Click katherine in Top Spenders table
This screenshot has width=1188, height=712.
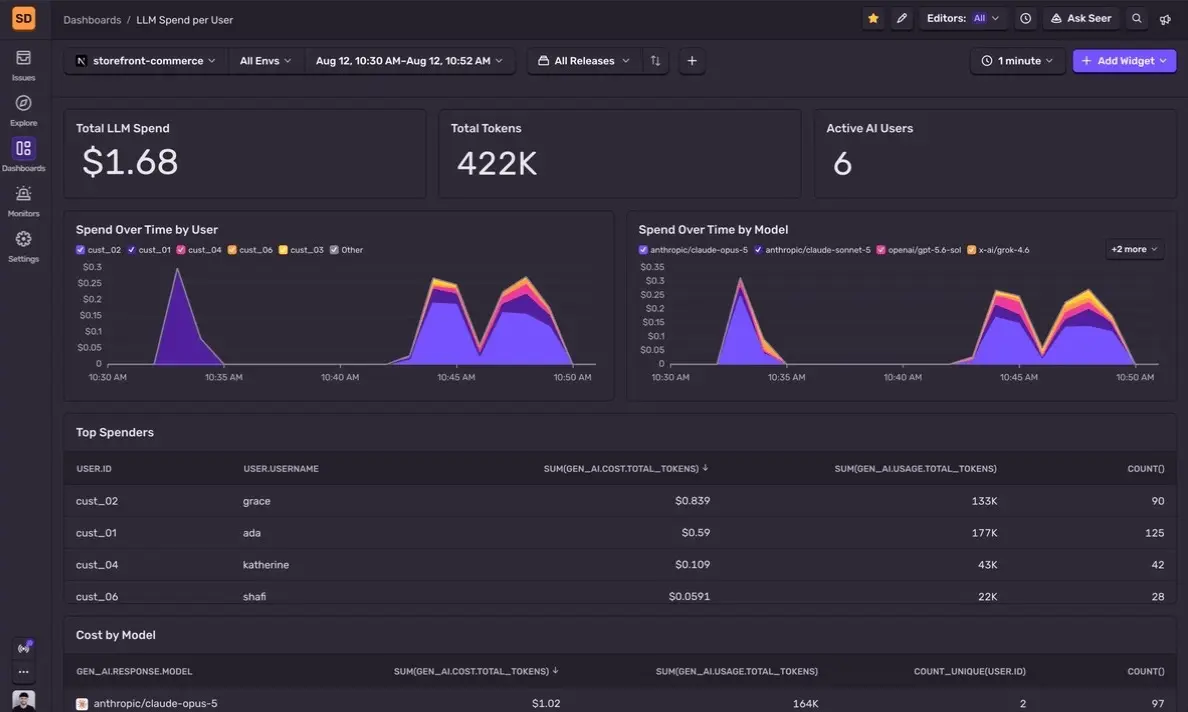266,565
